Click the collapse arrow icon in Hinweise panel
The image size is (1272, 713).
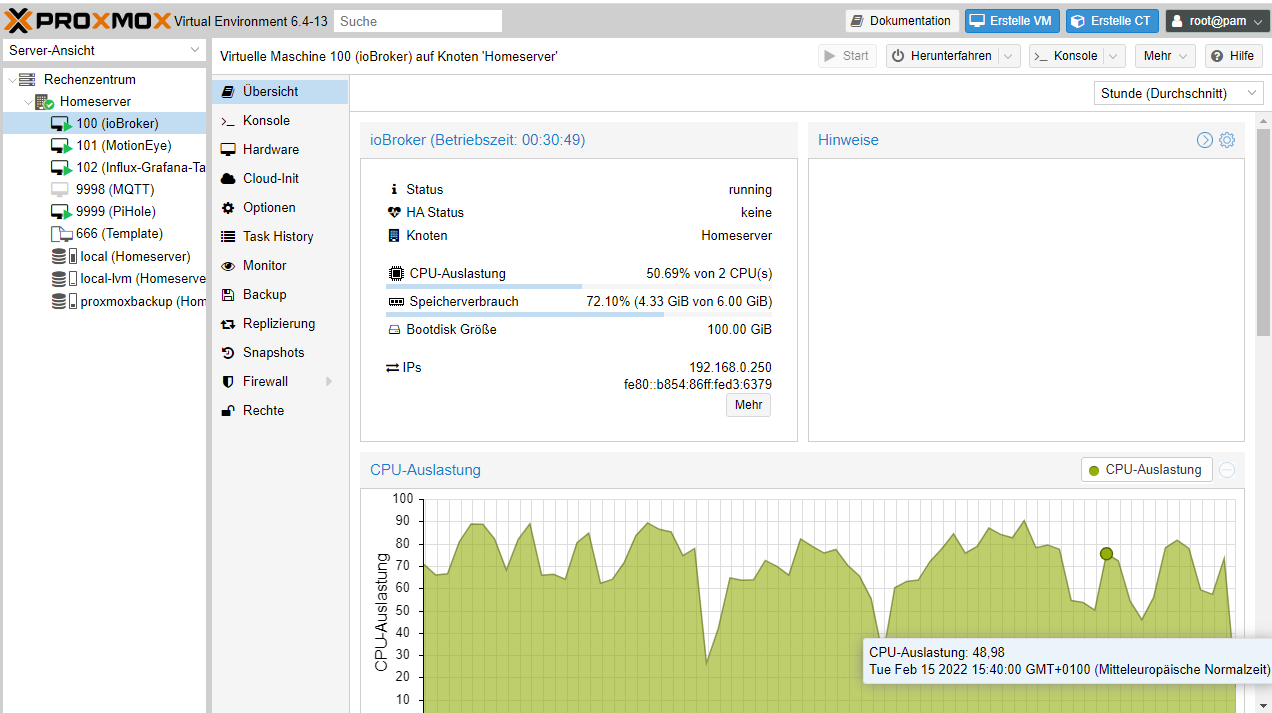pos(1205,140)
